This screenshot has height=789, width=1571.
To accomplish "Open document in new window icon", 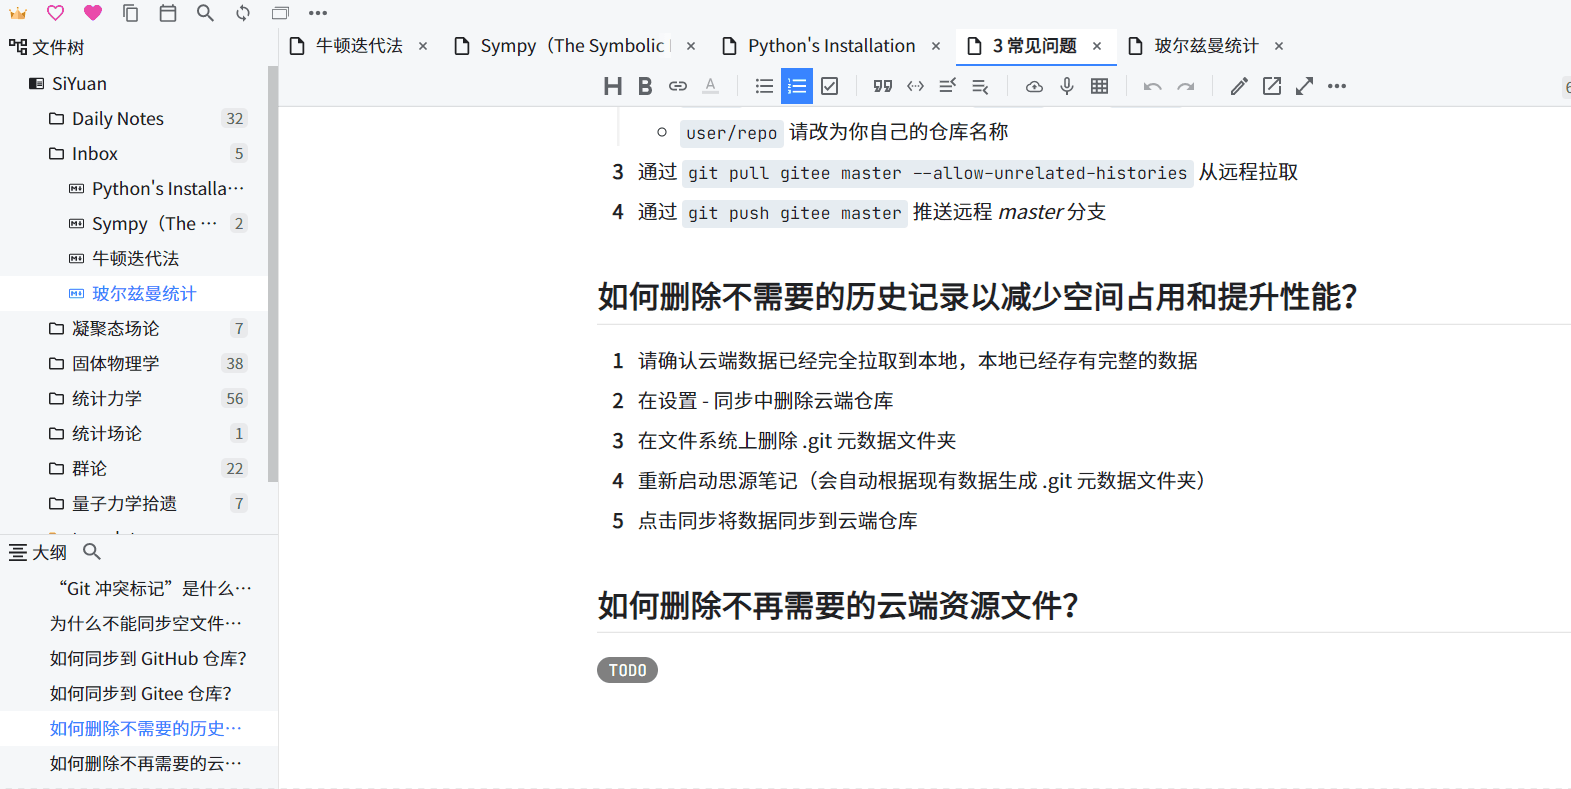I will [x=1272, y=86].
